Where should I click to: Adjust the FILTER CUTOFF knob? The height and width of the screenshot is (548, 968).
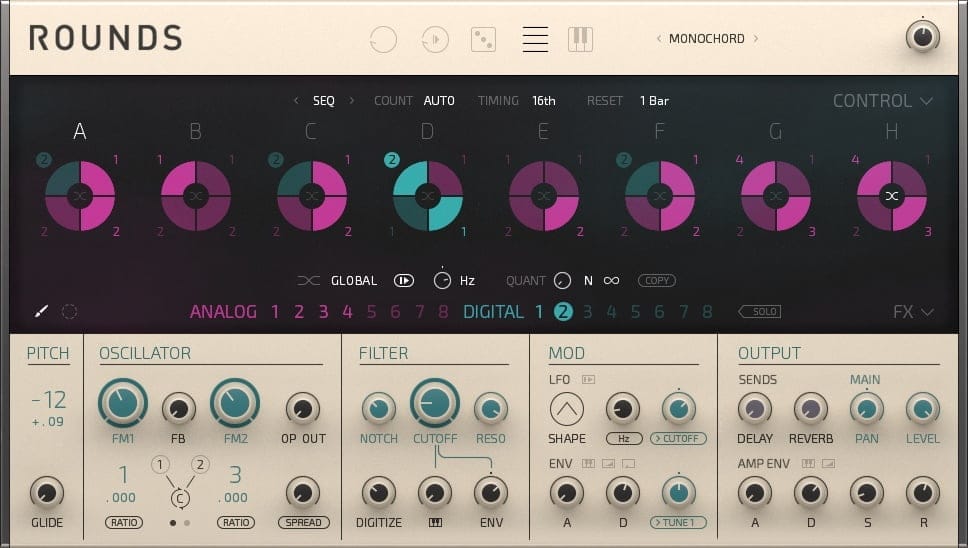pos(435,403)
